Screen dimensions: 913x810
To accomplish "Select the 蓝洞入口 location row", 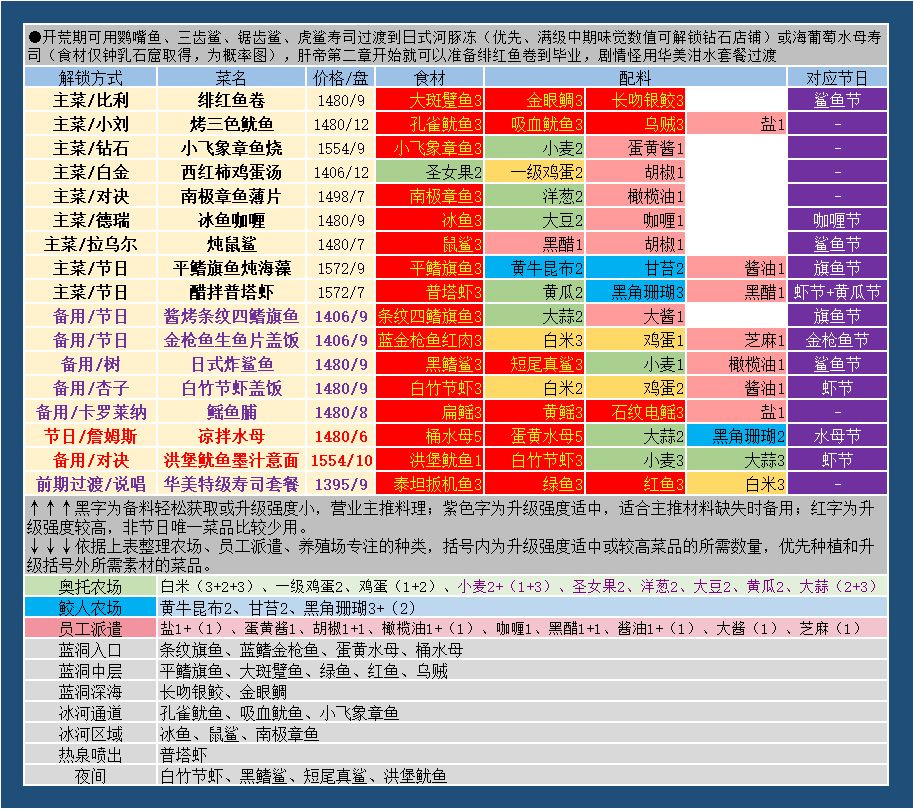I will pyautogui.click(x=456, y=649).
